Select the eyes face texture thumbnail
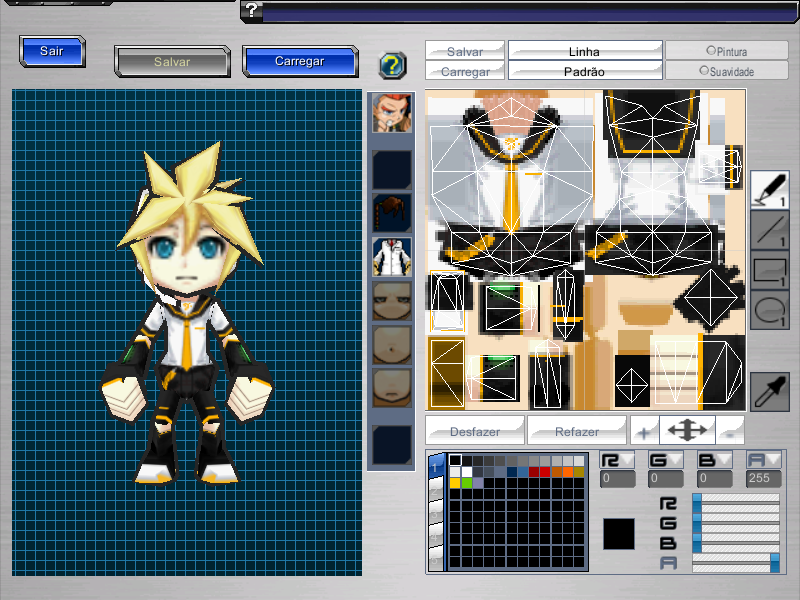 tap(391, 301)
